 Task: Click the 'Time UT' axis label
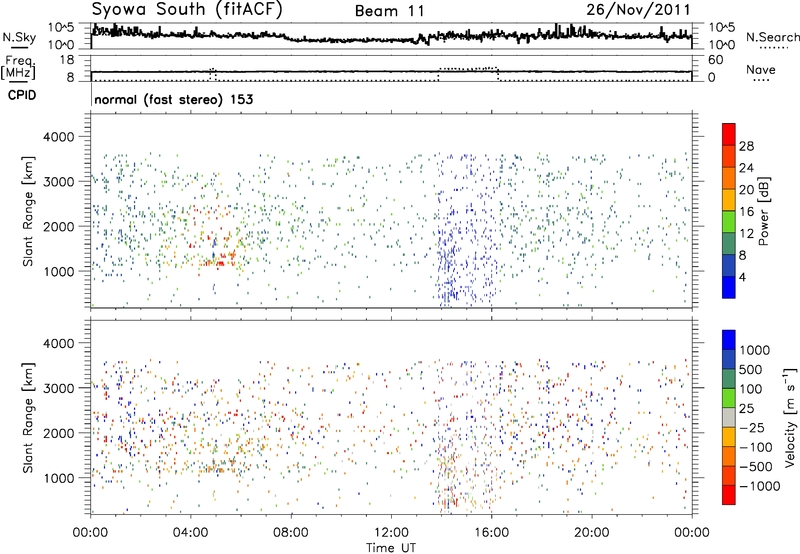pyautogui.click(x=391, y=548)
